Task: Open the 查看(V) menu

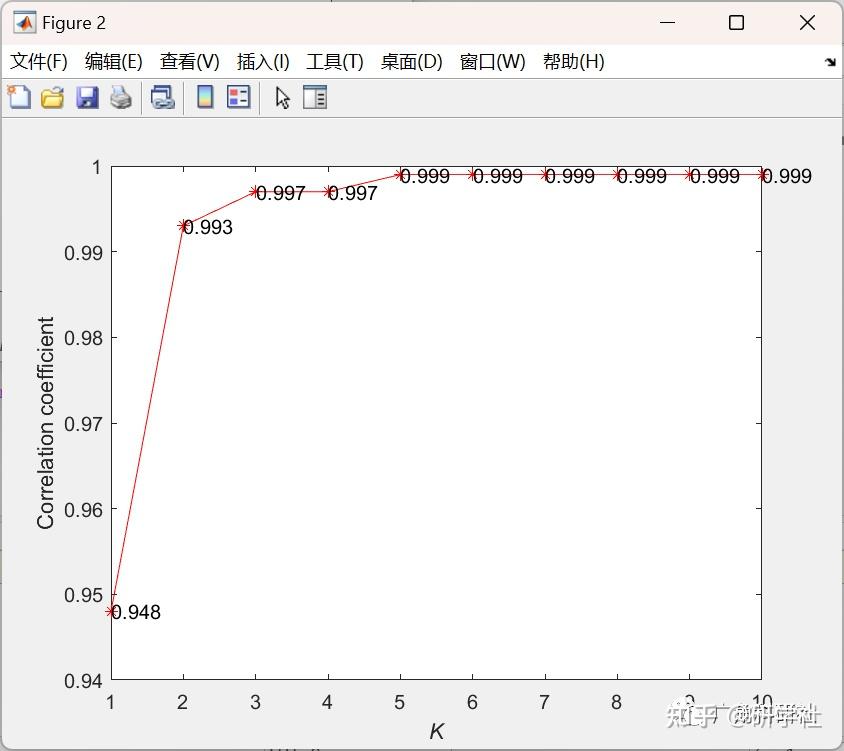Action: (x=188, y=61)
